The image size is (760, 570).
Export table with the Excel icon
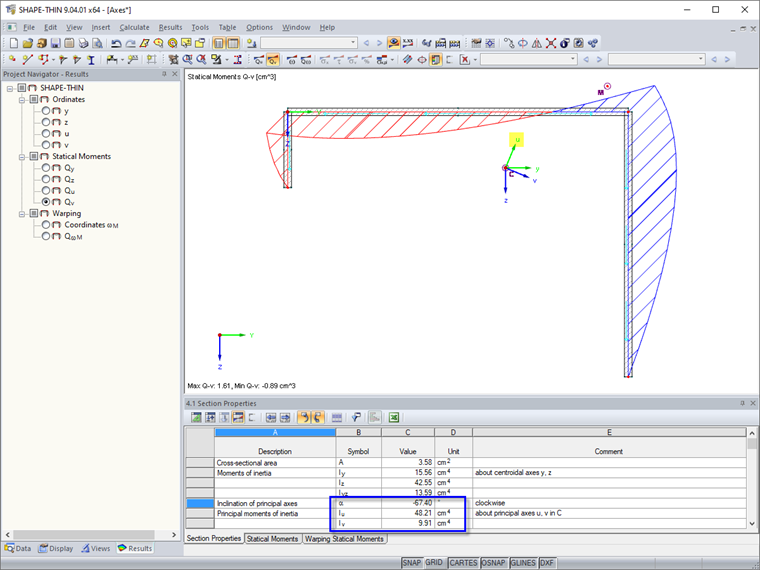[x=394, y=417]
